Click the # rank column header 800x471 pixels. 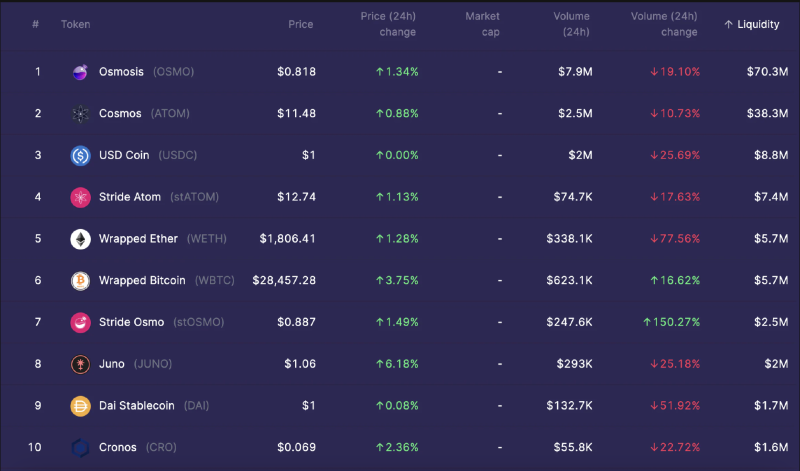click(36, 25)
